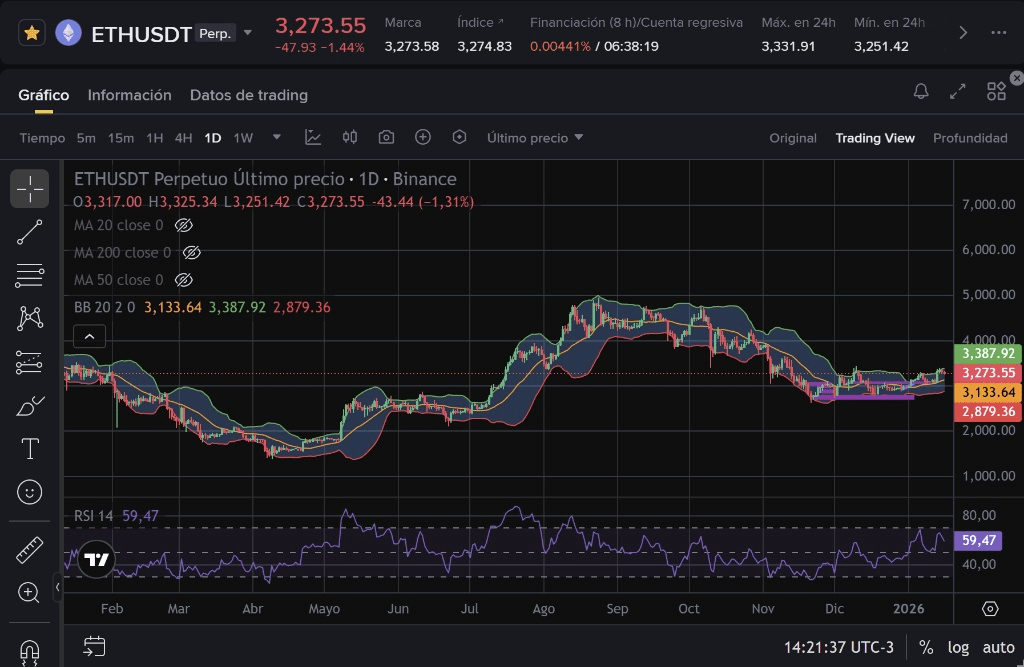
Task: Show the MA 20 indicator
Action: [184, 226]
